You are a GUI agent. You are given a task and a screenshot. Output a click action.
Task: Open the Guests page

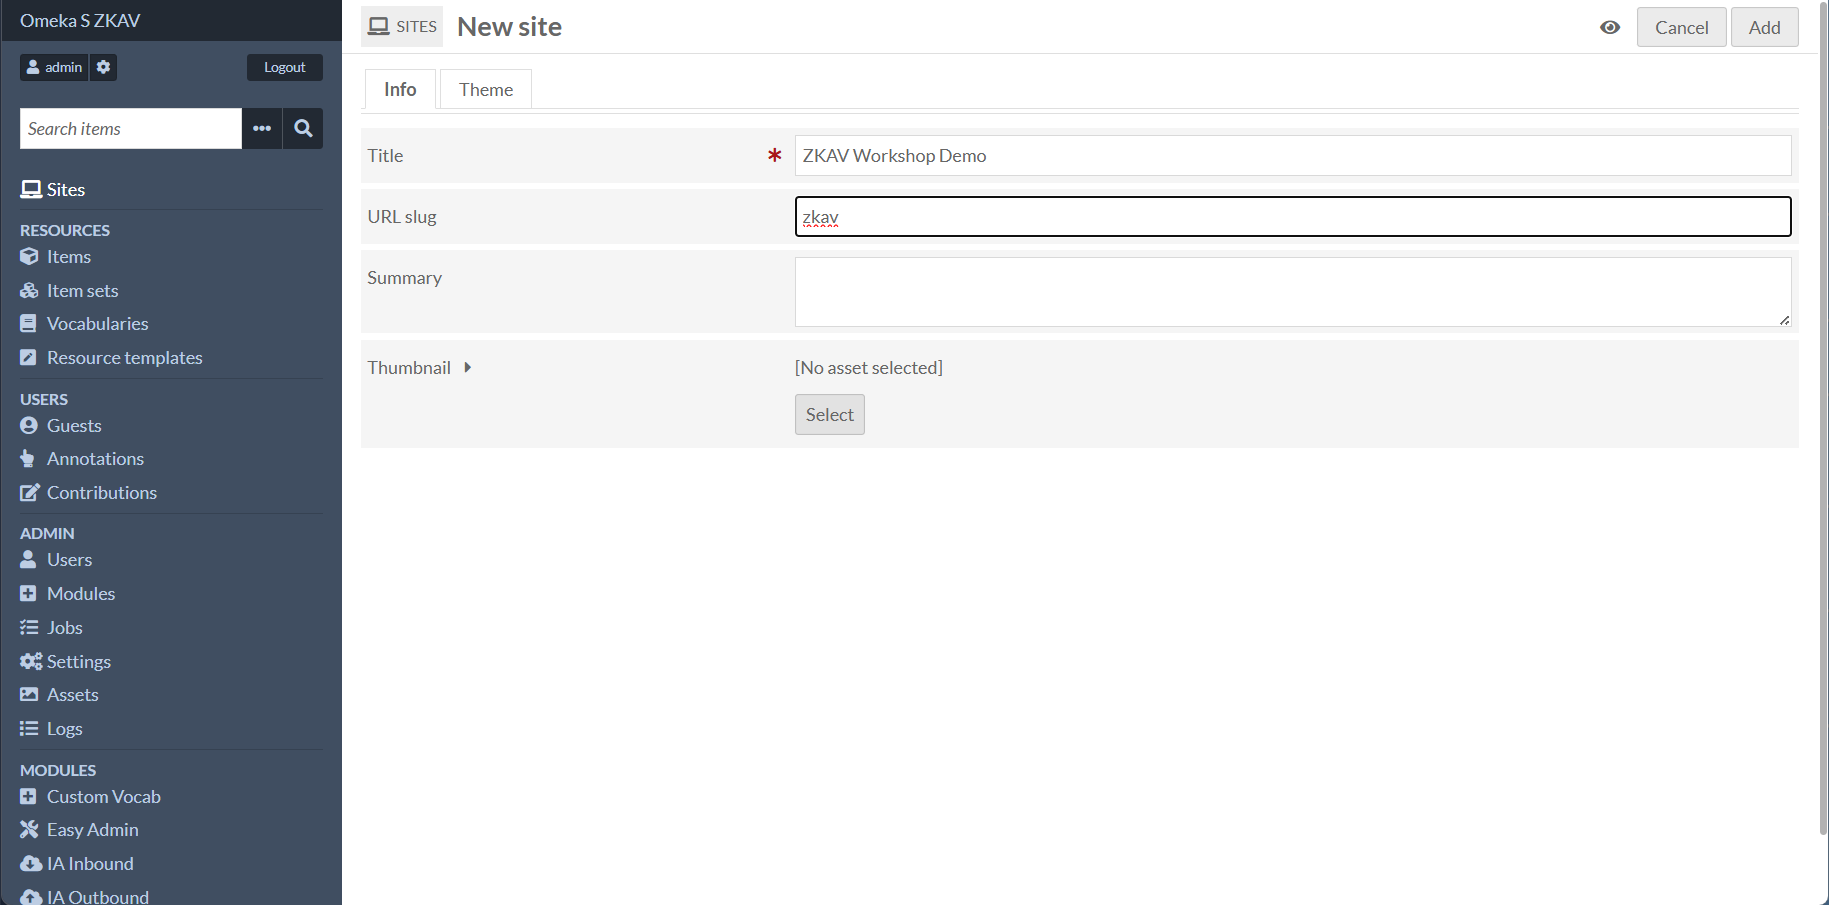click(x=74, y=426)
